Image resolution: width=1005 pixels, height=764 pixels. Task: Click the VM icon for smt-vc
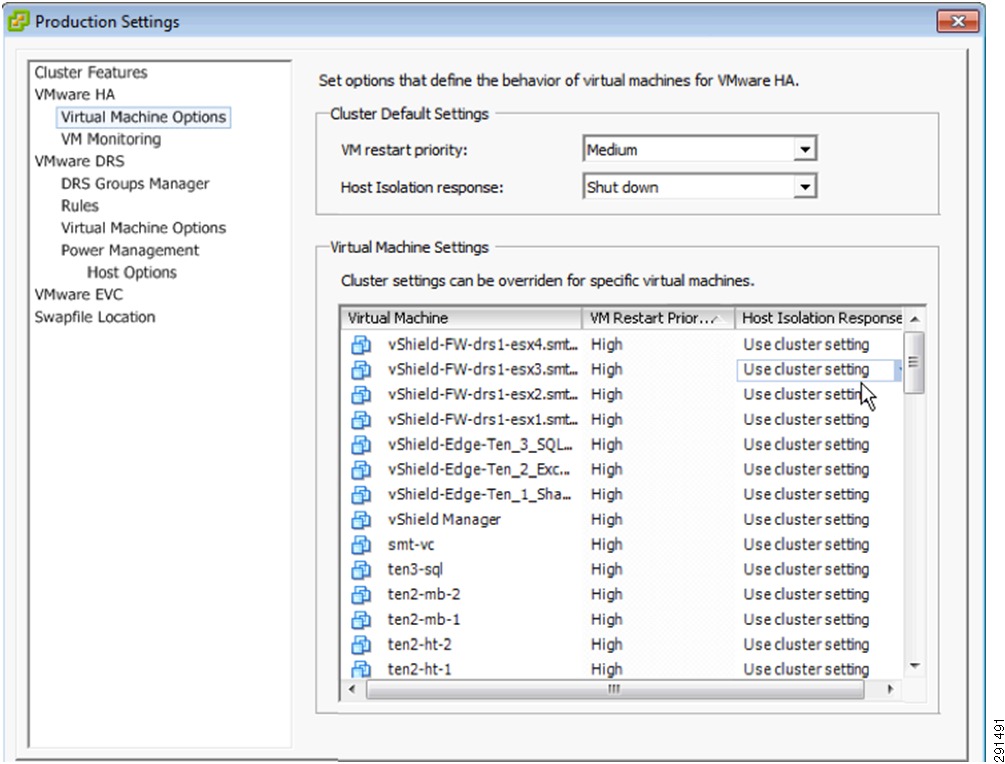361,545
